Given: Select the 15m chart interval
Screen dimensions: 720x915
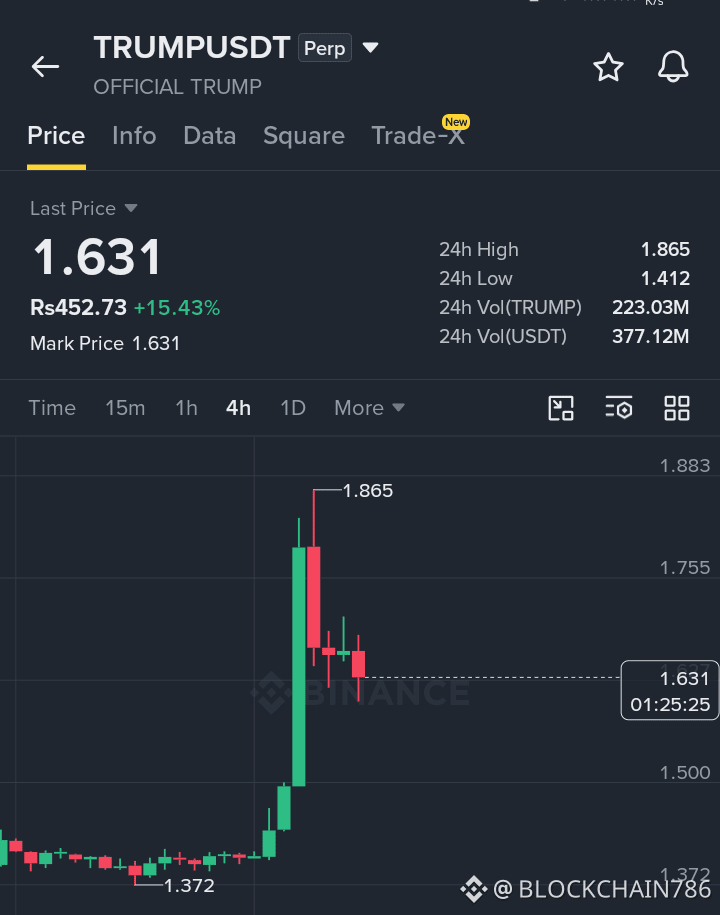Looking at the screenshot, I should (125, 408).
